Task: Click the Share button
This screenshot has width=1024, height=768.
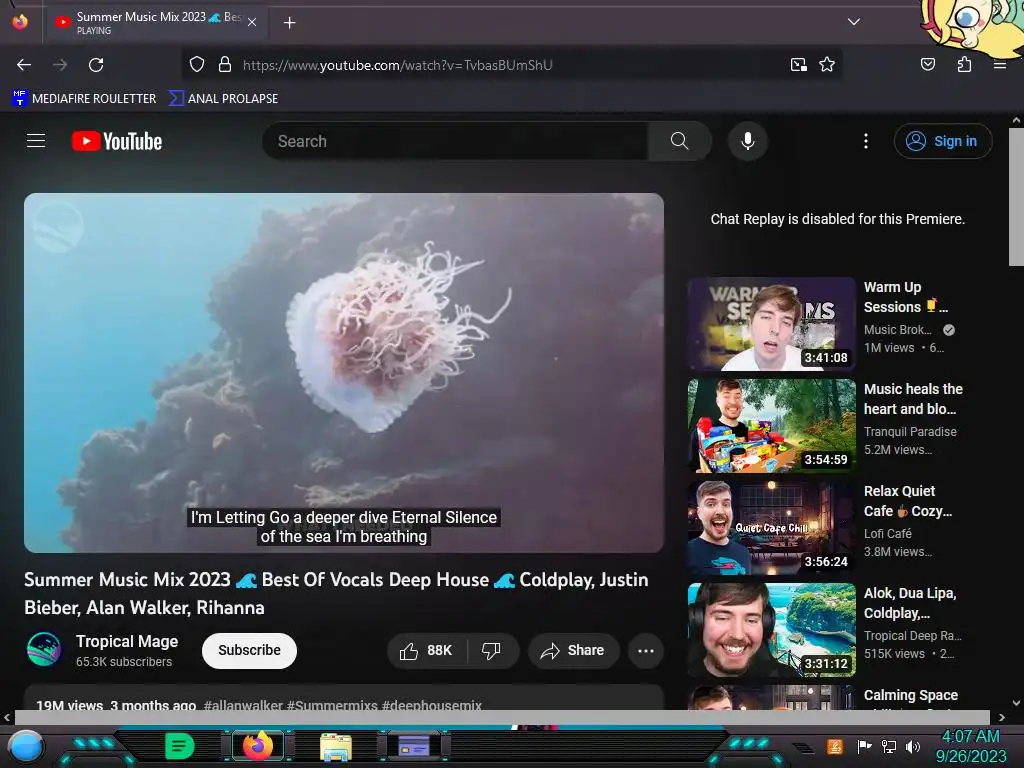Action: (x=574, y=650)
